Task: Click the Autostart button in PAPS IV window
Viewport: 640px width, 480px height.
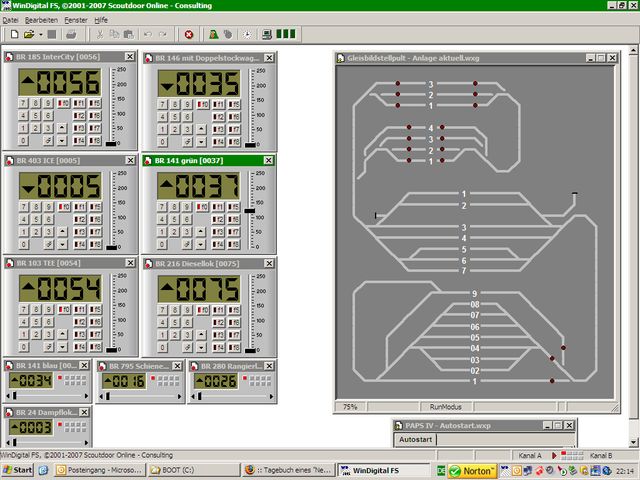Action: click(415, 440)
